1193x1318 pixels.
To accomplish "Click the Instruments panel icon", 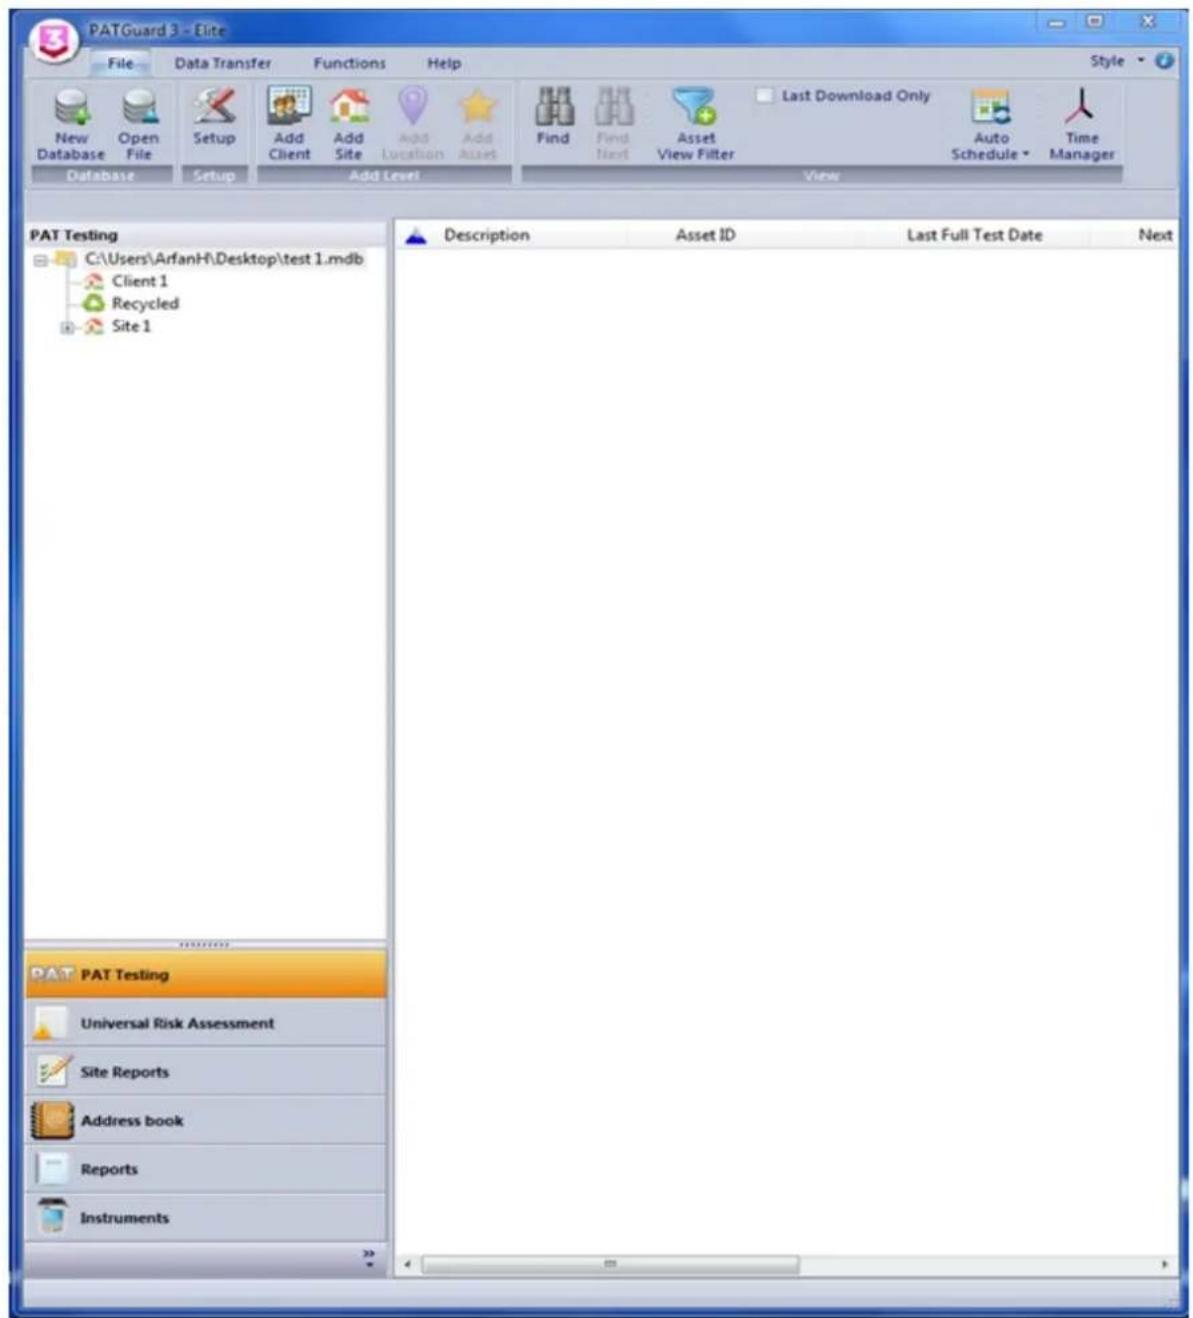I will tap(51, 1217).
